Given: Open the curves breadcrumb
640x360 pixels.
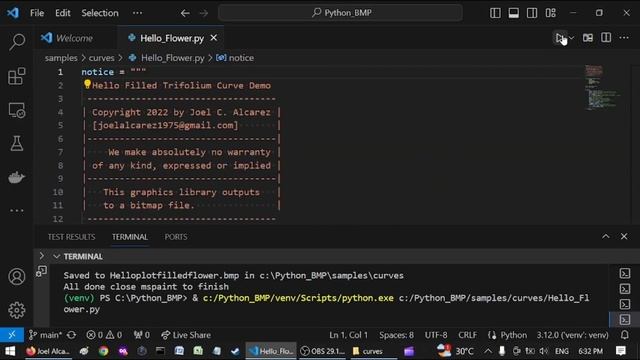Looking at the screenshot, I should [x=102, y=58].
